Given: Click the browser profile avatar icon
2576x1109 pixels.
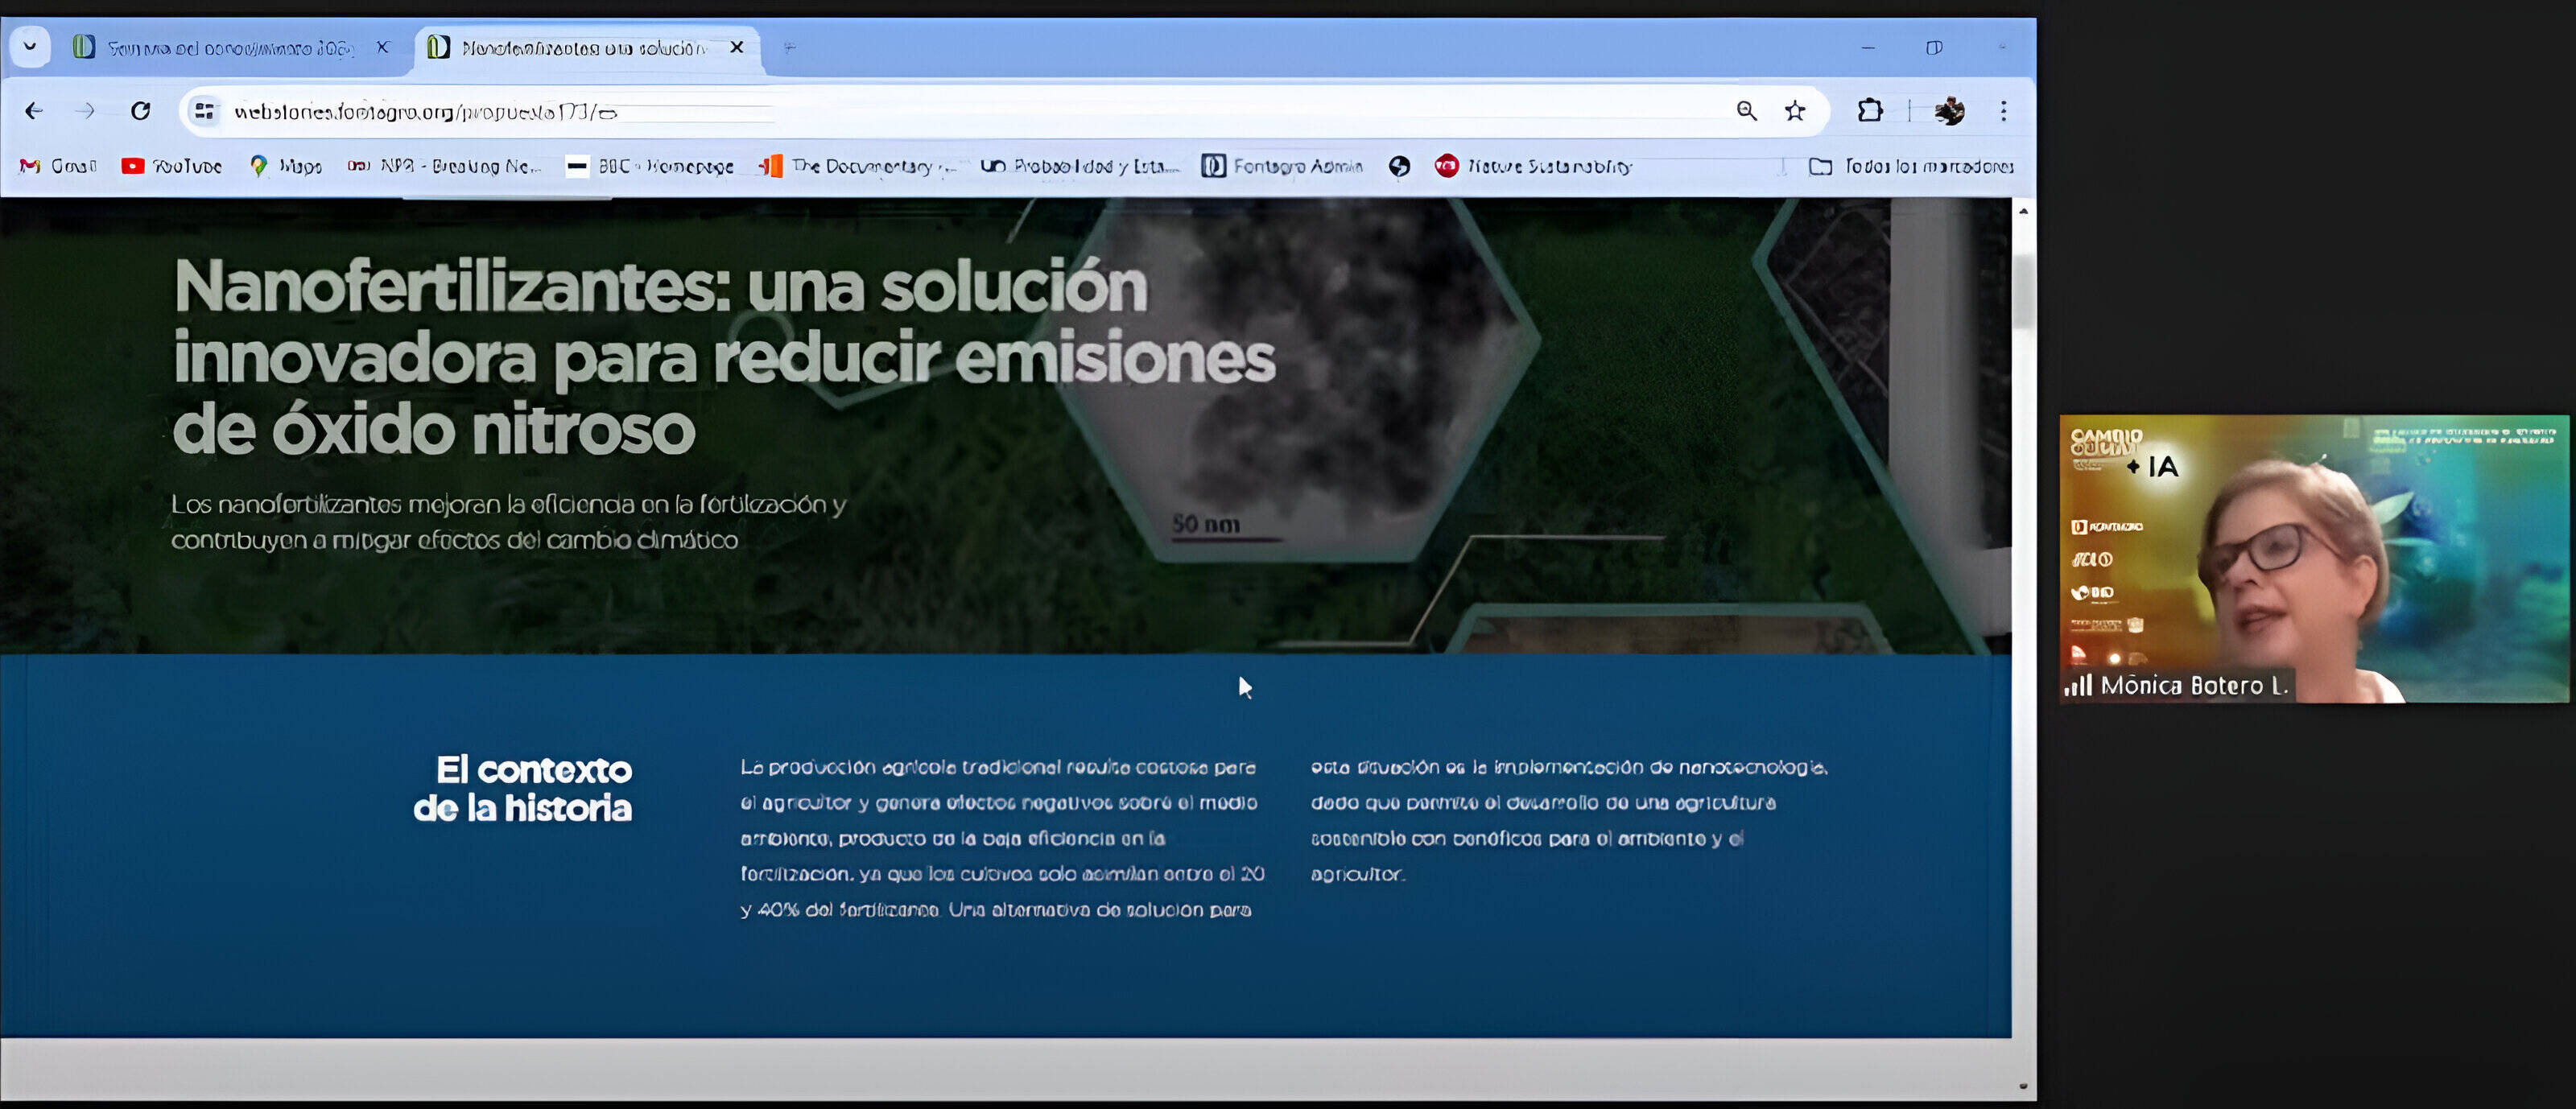Looking at the screenshot, I should pos(1948,111).
